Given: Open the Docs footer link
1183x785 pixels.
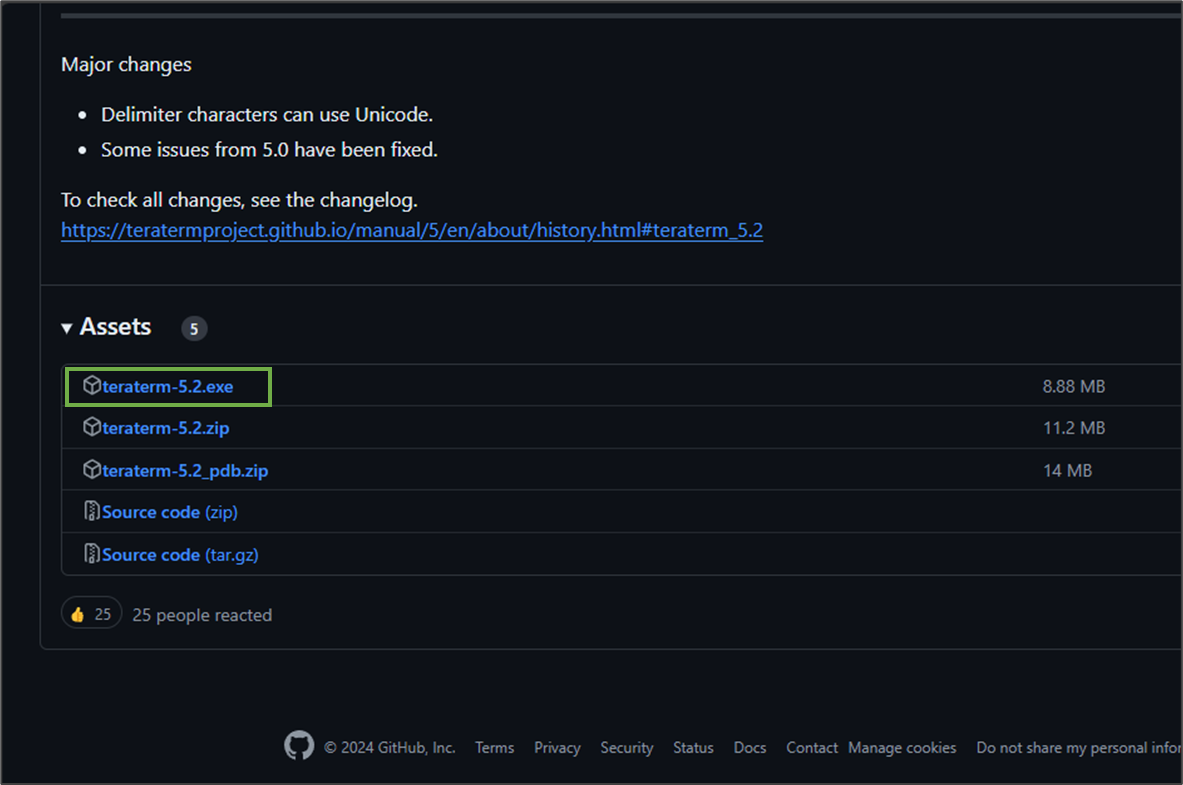Looking at the screenshot, I should (x=749, y=747).
